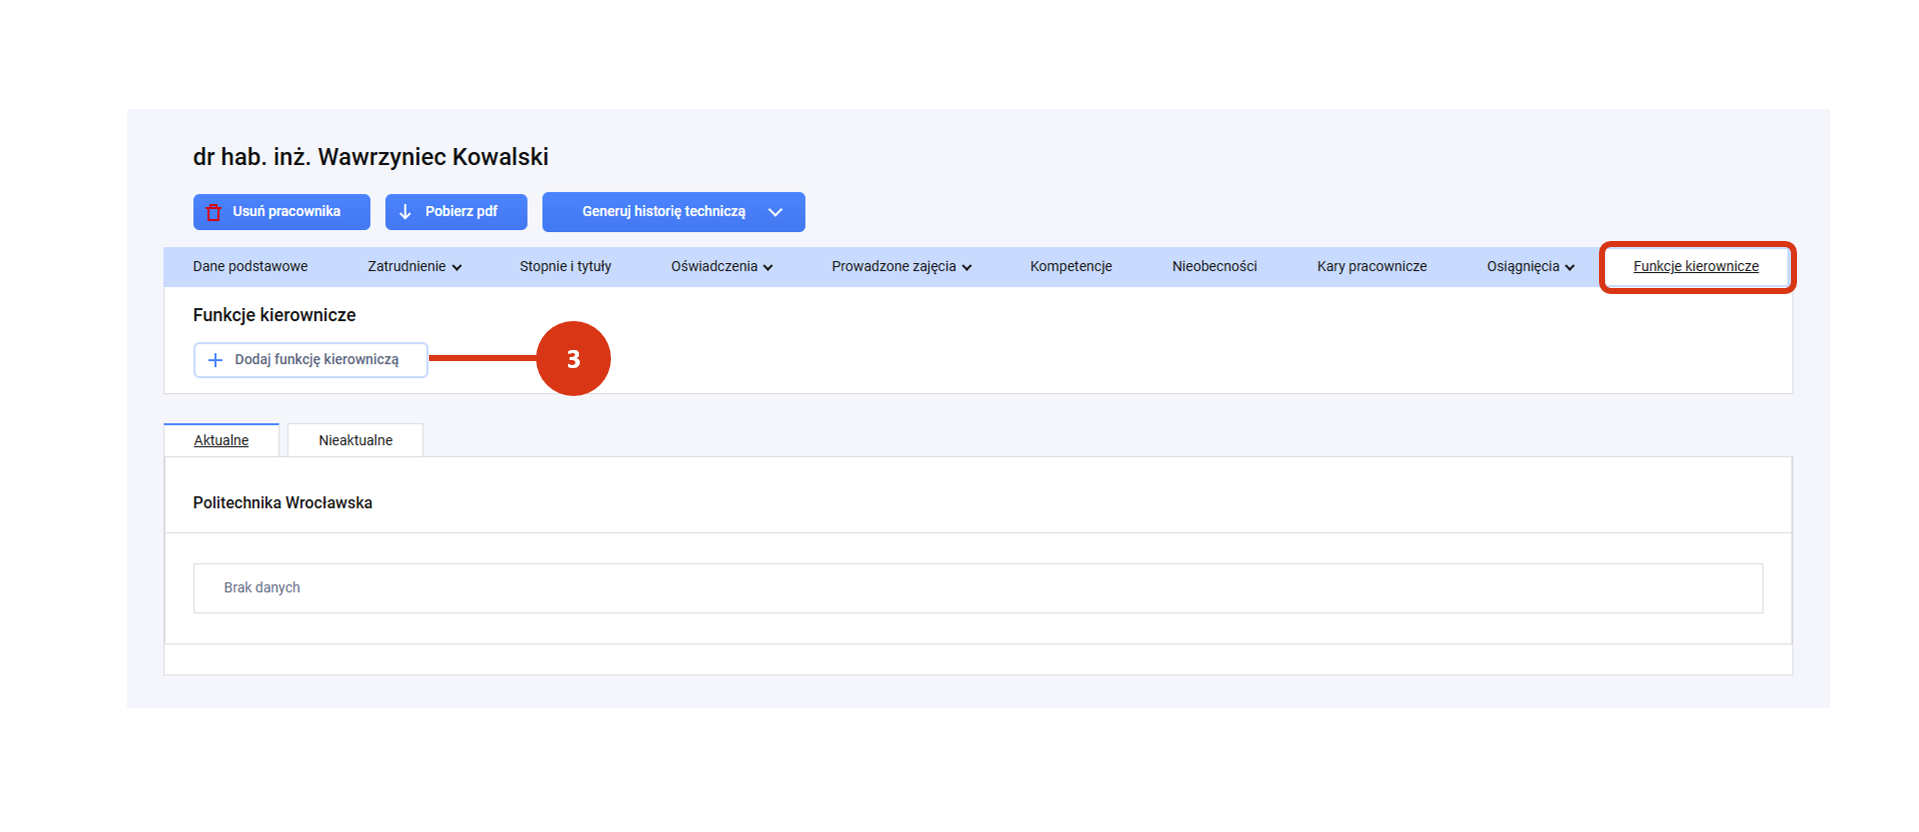The height and width of the screenshot is (832, 1919).
Task: Click the plus icon beside Dodaj funkcję kierowniczą
Action: click(215, 360)
